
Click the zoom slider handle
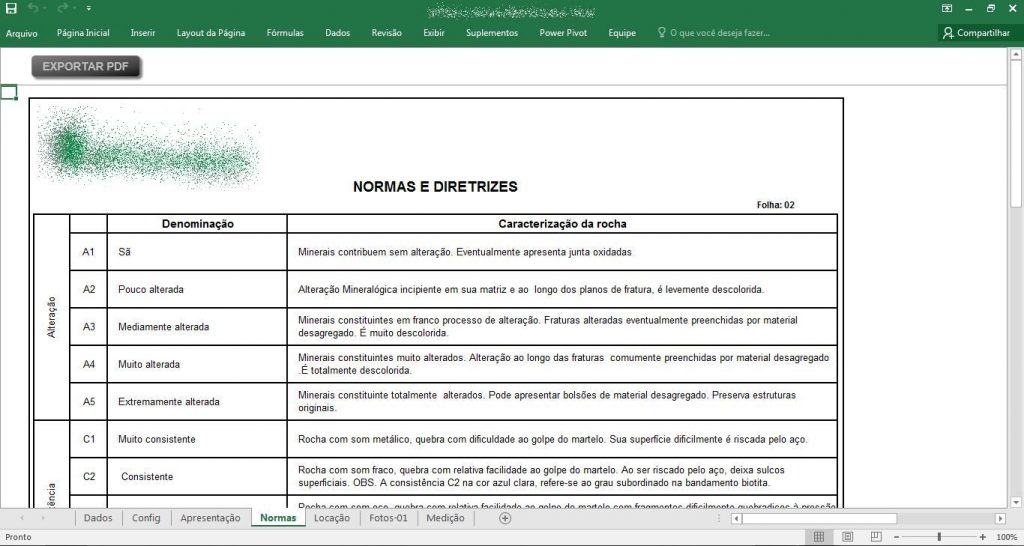click(x=939, y=537)
